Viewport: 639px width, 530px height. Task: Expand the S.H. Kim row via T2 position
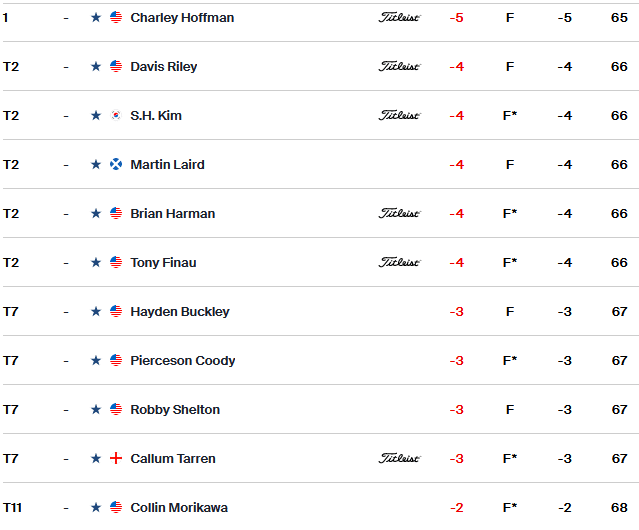coord(11,116)
